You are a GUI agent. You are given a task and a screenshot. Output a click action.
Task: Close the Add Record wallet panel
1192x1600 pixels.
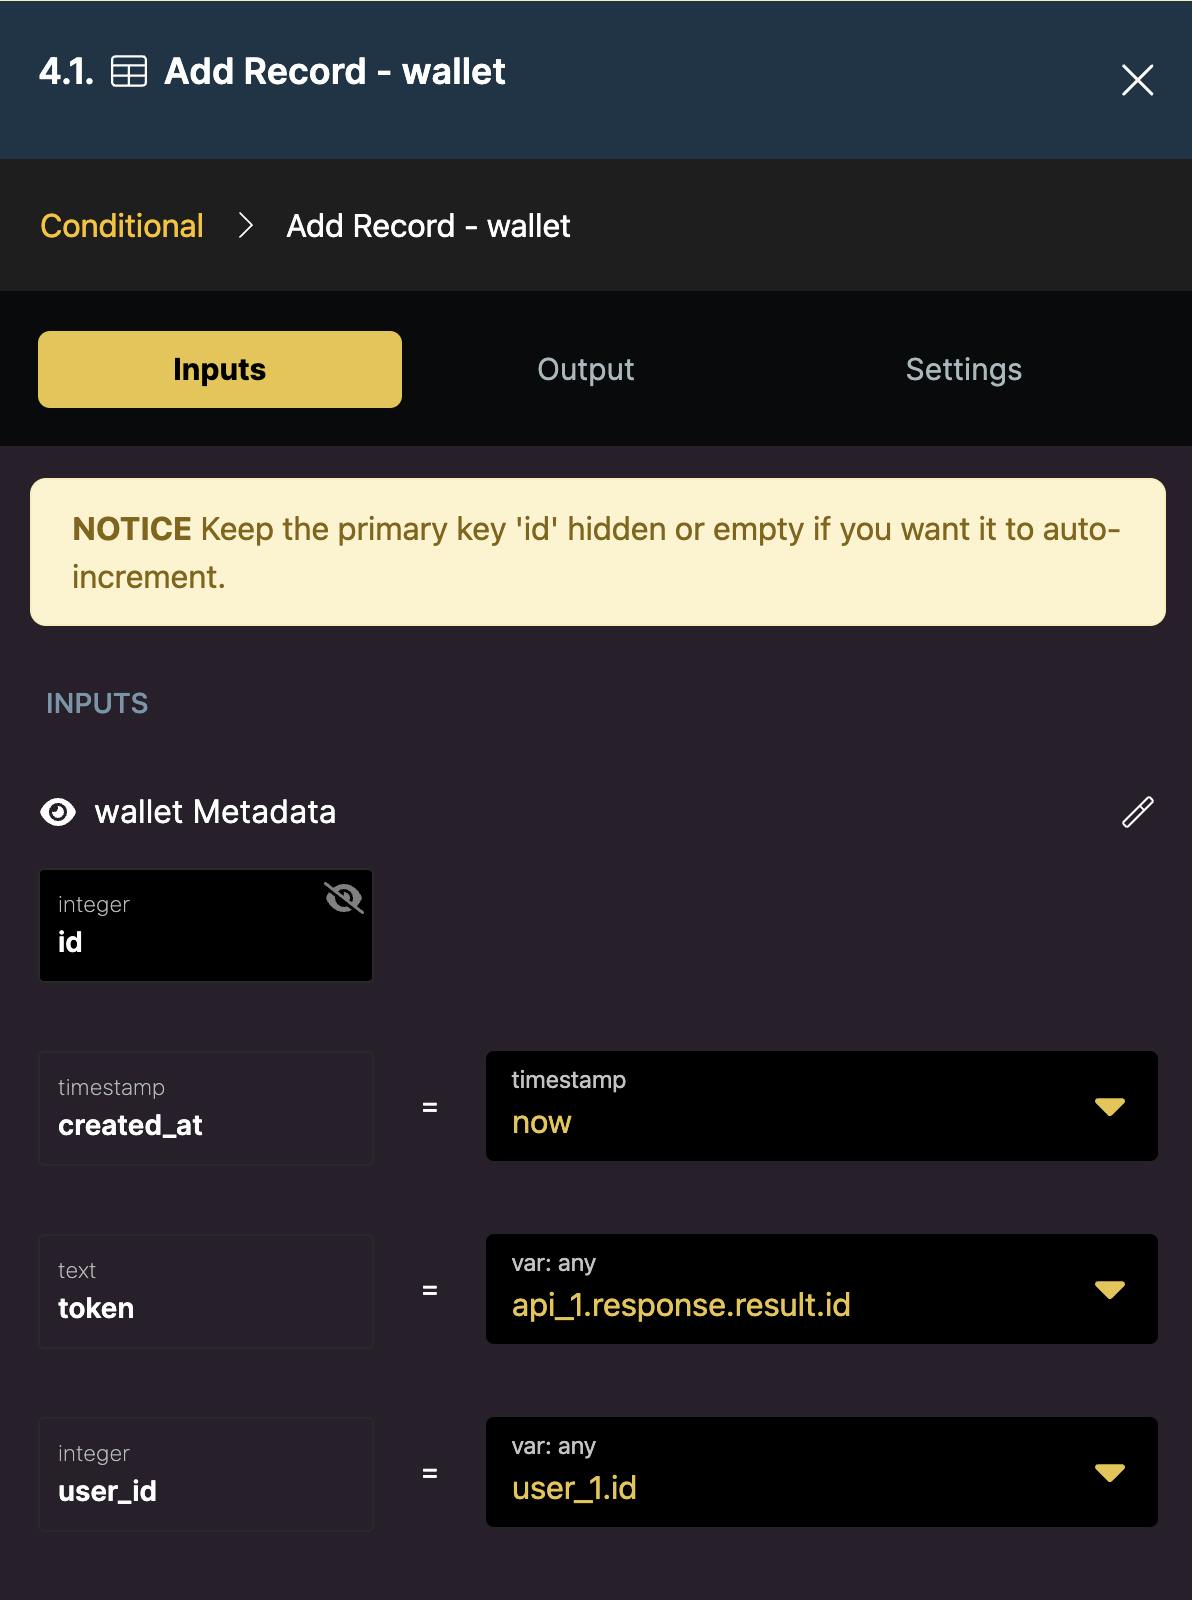coord(1137,80)
